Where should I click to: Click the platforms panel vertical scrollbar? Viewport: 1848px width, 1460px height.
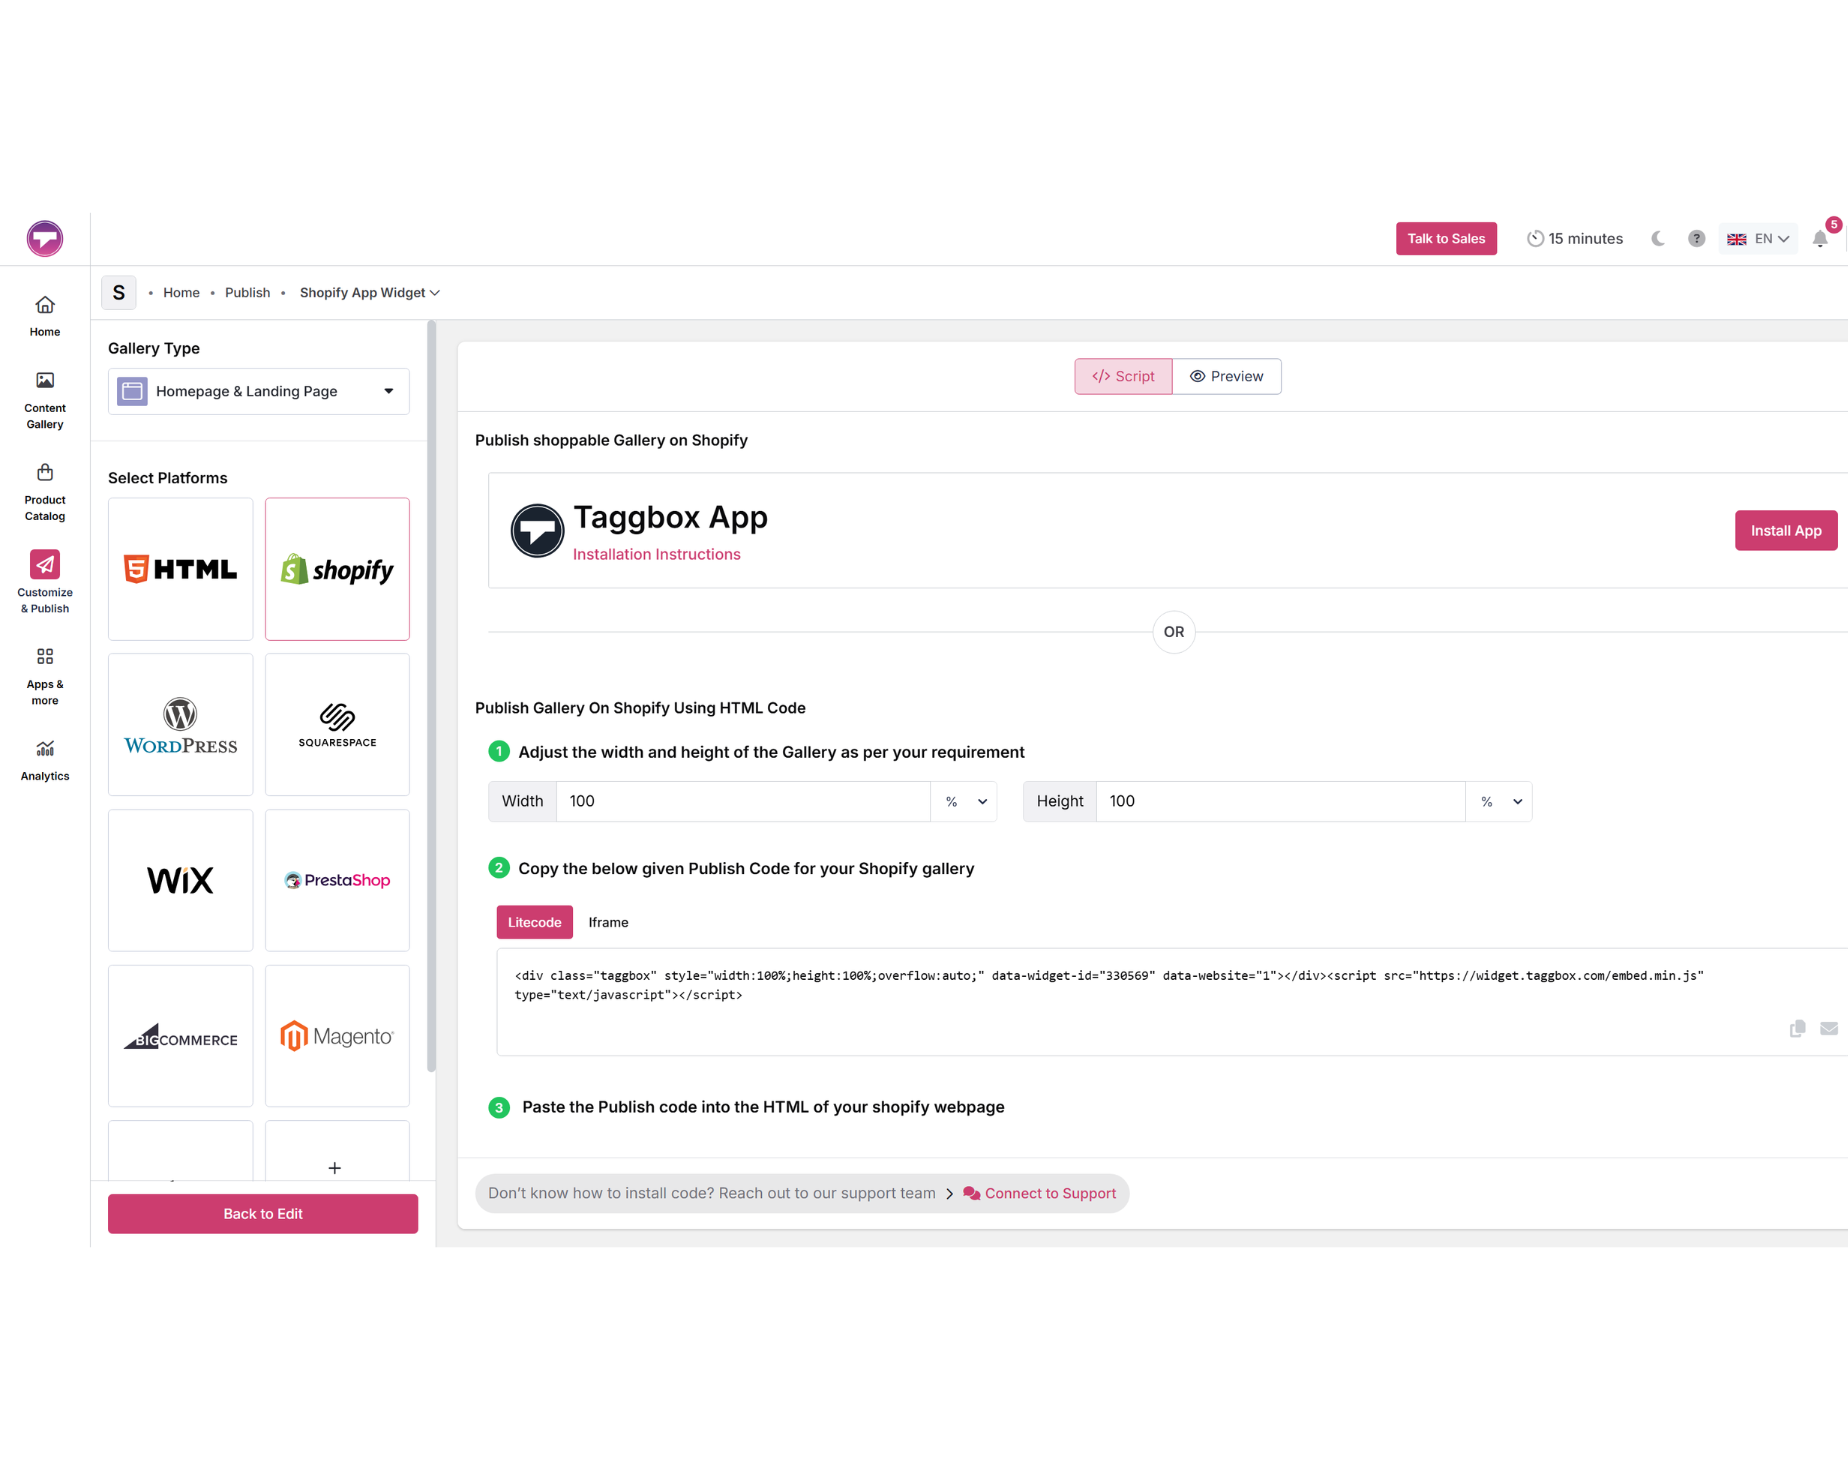point(431,697)
